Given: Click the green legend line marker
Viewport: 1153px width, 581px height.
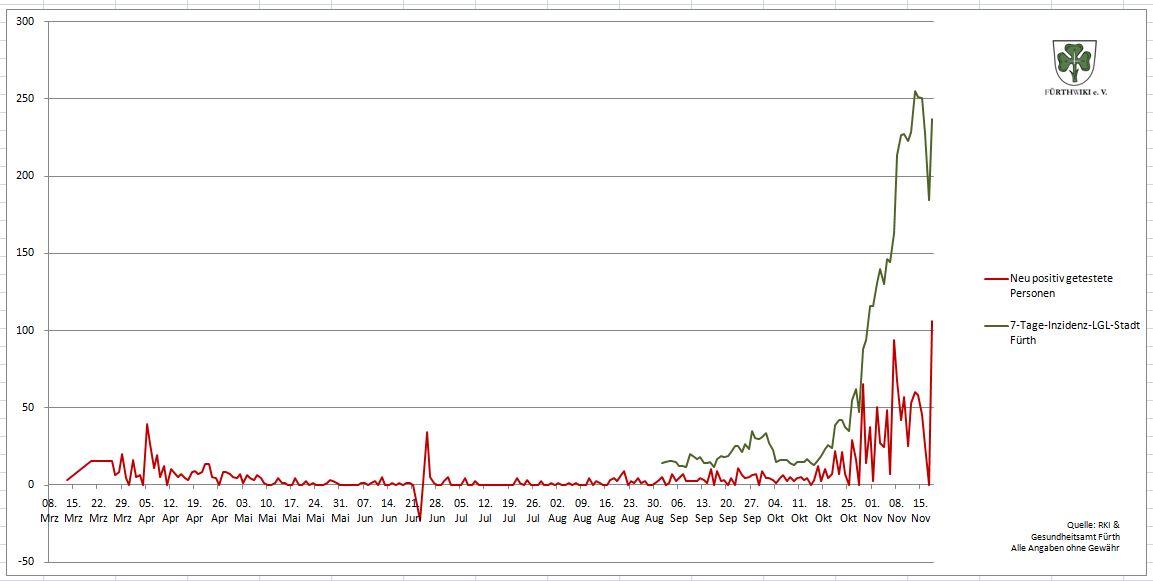Looking at the screenshot, I should click(995, 326).
